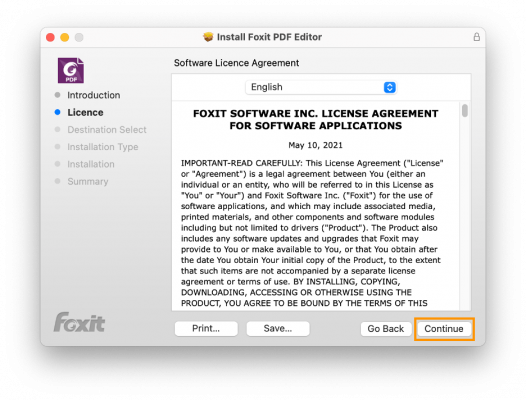Click the yellow minimize window button

point(65,37)
